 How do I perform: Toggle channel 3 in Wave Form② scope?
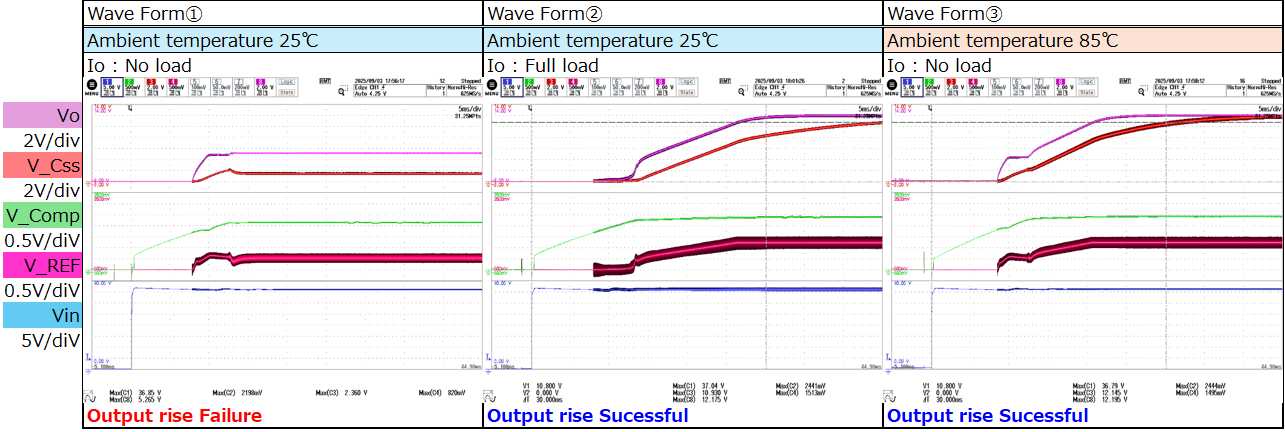555,87
